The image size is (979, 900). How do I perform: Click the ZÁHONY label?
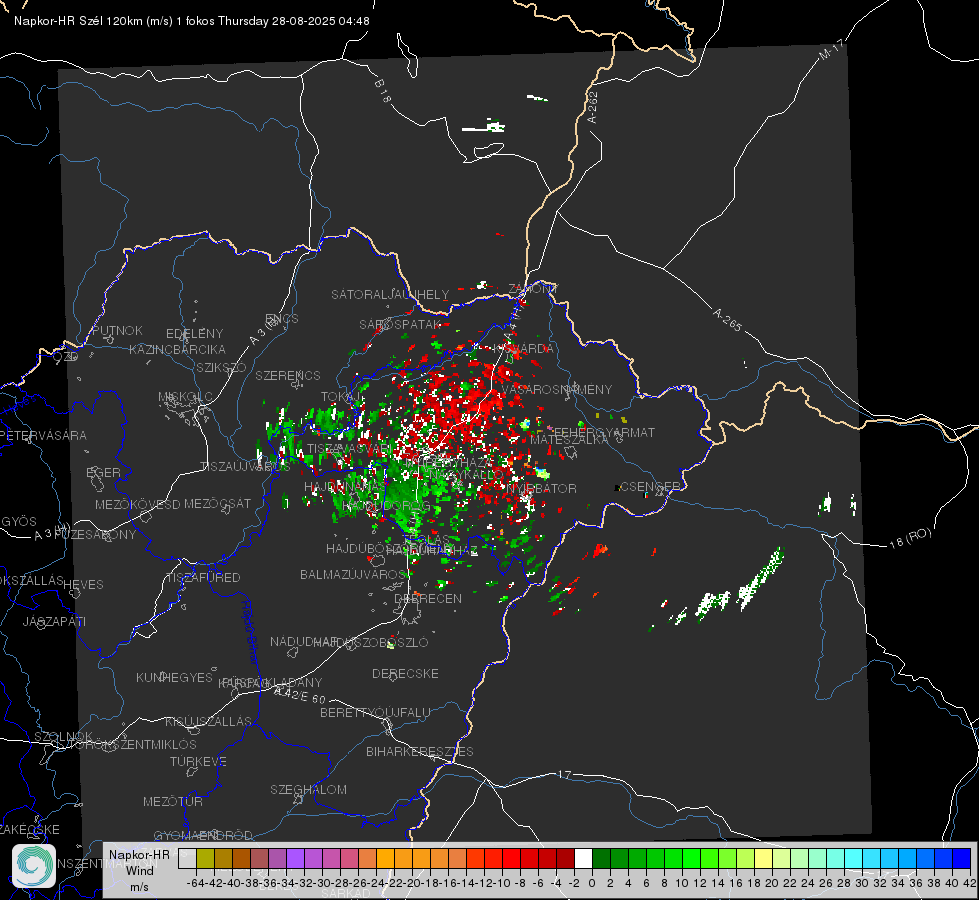(533, 289)
